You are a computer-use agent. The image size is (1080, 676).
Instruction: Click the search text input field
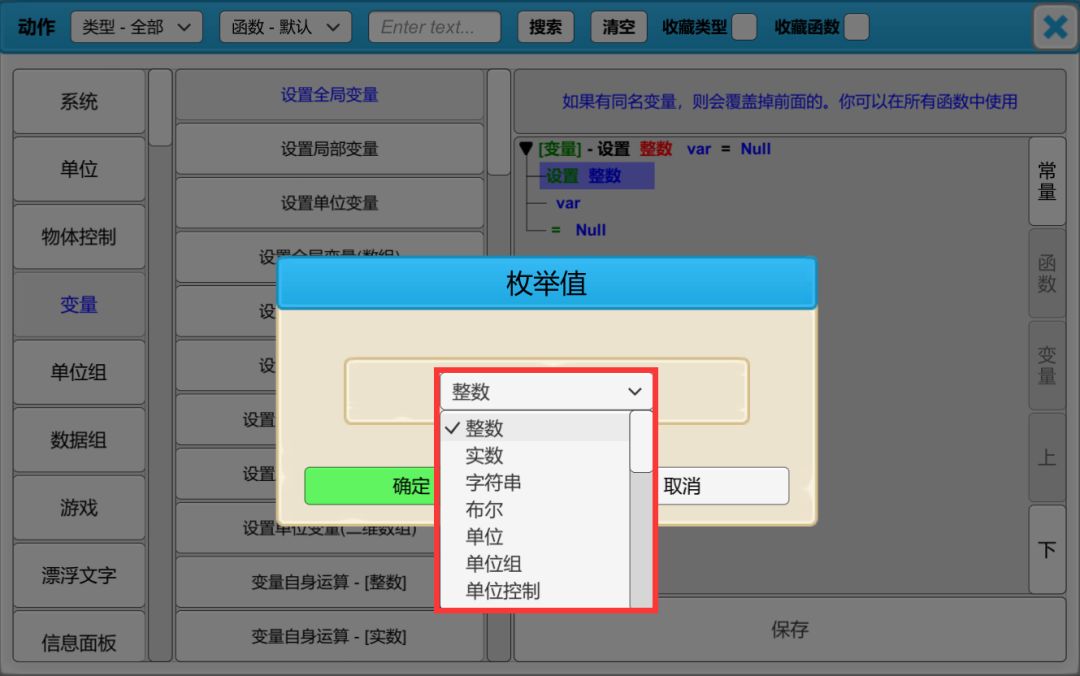(x=434, y=27)
